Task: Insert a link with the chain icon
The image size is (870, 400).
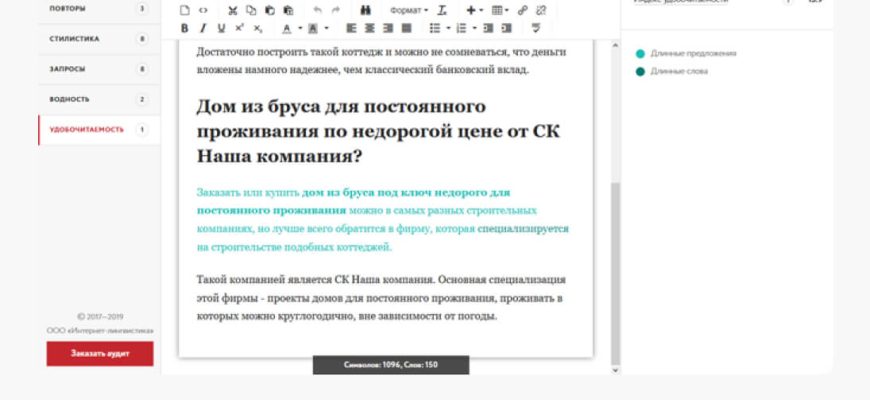Action: pos(523,10)
